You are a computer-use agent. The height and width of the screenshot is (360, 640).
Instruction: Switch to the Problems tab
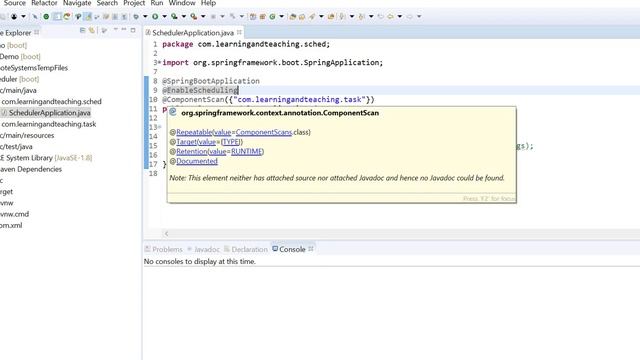tap(164, 249)
